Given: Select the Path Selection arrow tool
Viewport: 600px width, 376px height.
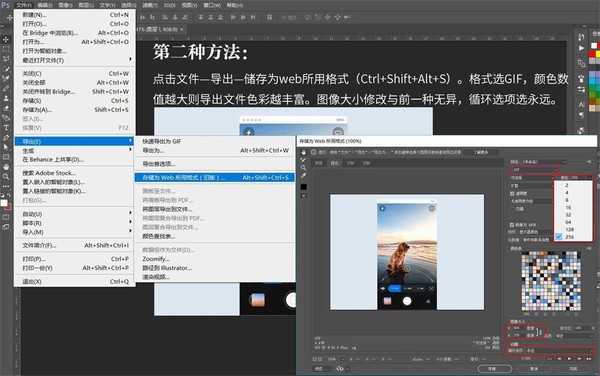Looking at the screenshot, I should coord(6,147).
